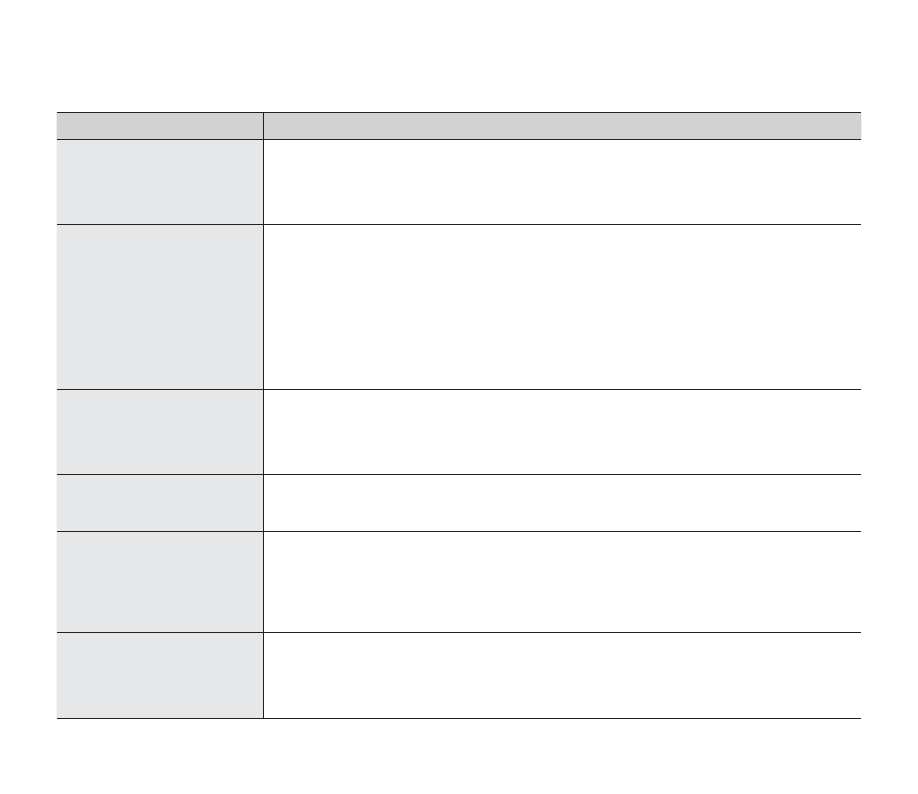918x794 pixels.
Task: Click the gray left cell of the tallest row
Action: pyautogui.click(x=160, y=307)
